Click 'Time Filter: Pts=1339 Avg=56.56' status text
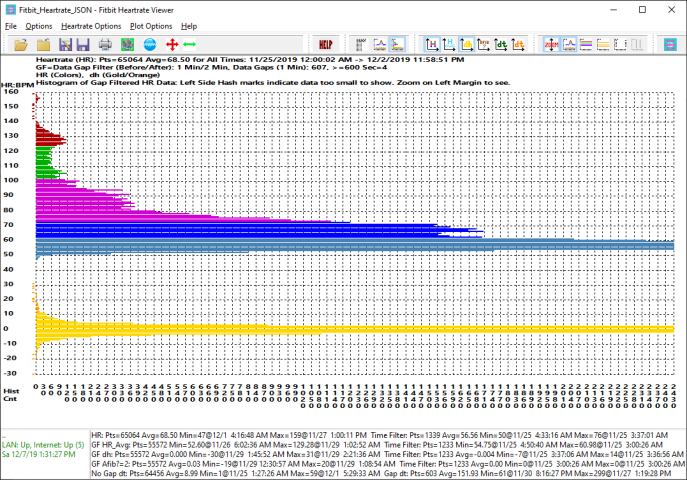The width and height of the screenshot is (687, 480). (519, 435)
